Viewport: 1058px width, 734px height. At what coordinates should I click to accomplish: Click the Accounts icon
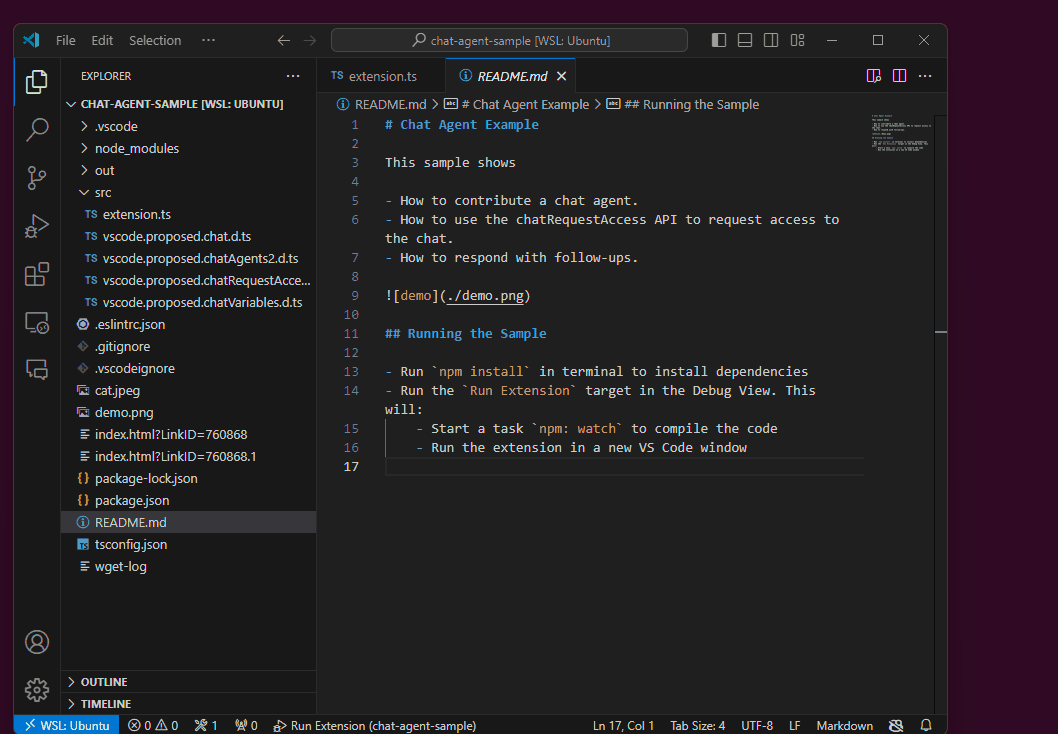point(37,642)
